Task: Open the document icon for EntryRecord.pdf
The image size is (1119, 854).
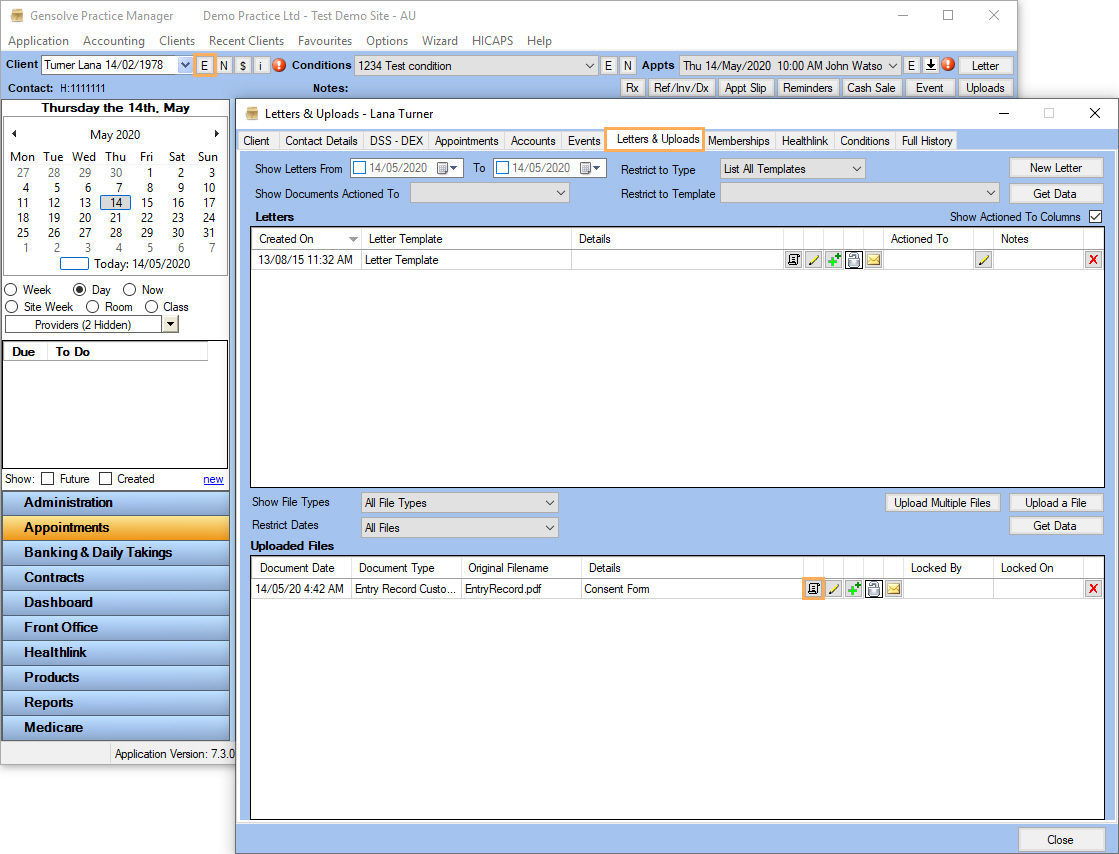Action: (x=813, y=589)
